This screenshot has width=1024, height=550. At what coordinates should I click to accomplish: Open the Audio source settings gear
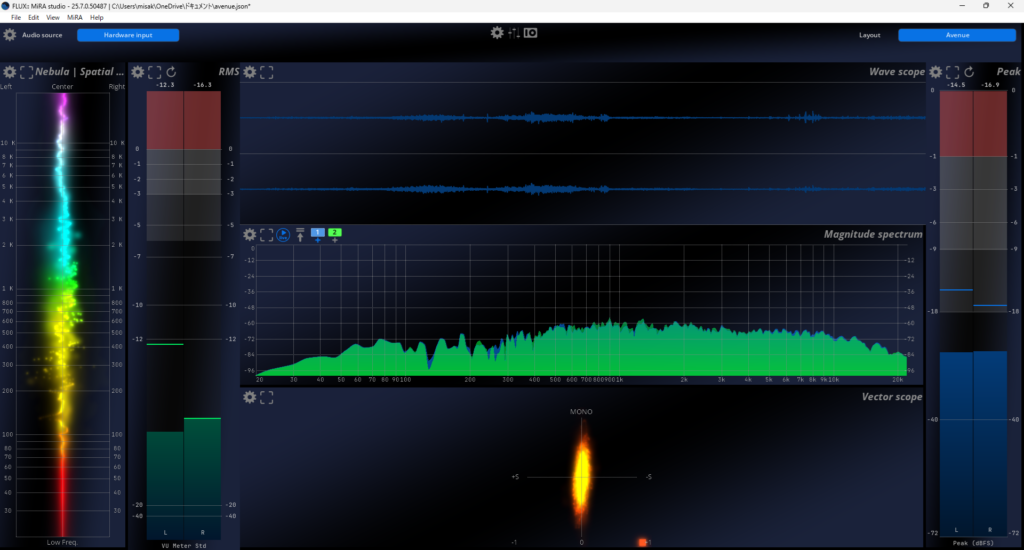[10, 35]
